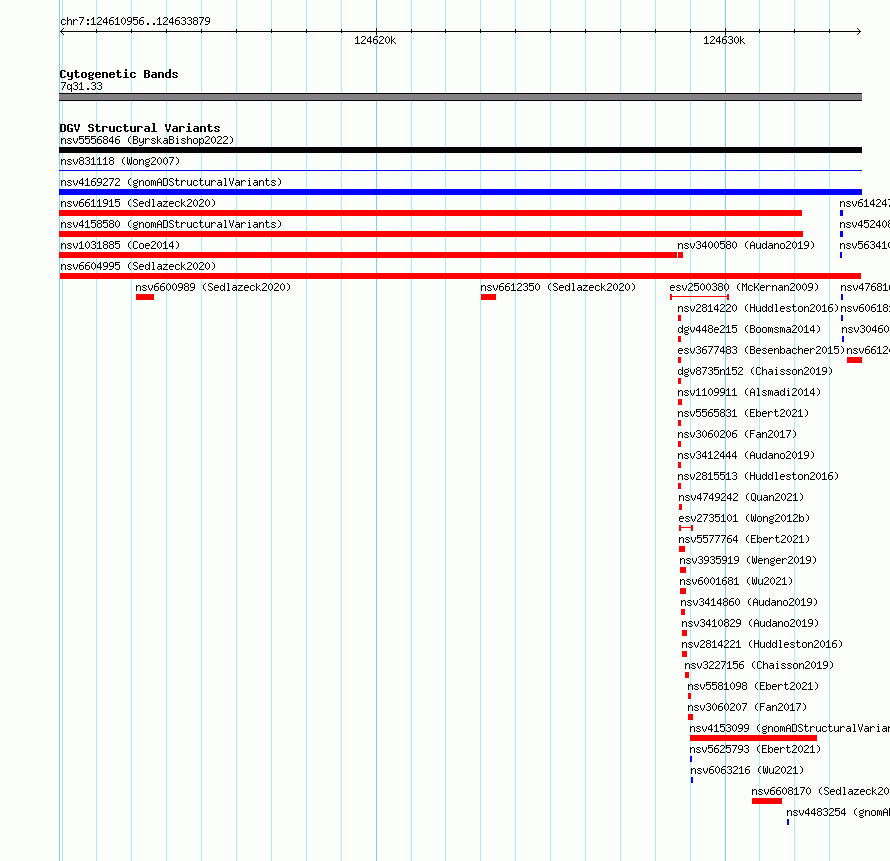Click the esv2500380 red interval line
This screenshot has height=861, width=890.
(699, 297)
